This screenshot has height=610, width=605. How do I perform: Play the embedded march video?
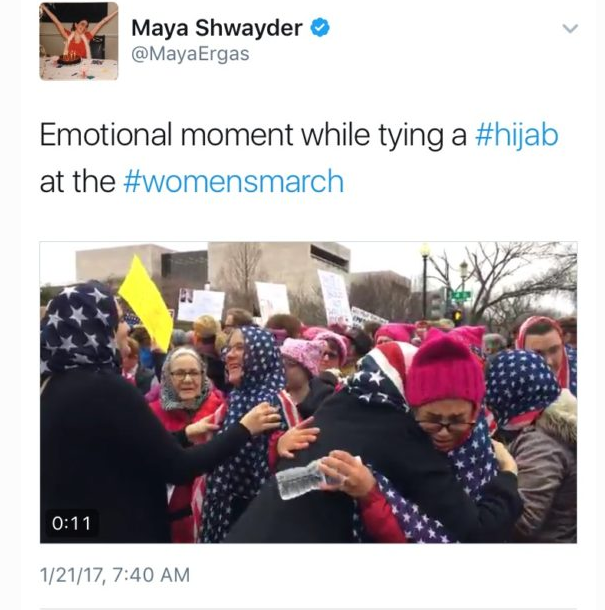308,392
